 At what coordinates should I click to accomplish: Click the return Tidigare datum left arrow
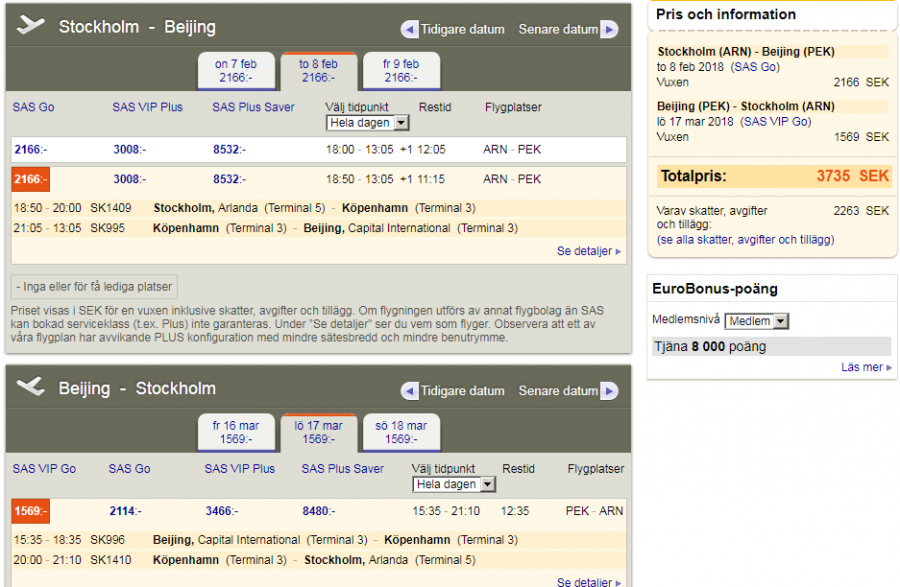409,391
